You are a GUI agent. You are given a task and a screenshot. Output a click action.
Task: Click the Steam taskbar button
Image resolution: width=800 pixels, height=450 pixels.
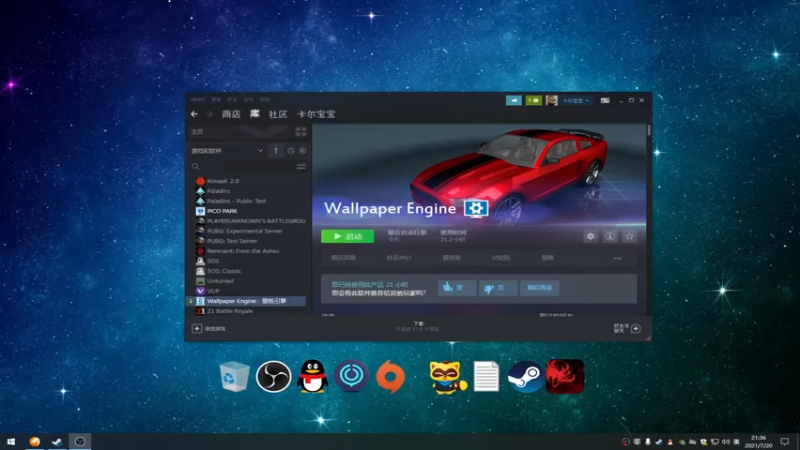[57, 441]
